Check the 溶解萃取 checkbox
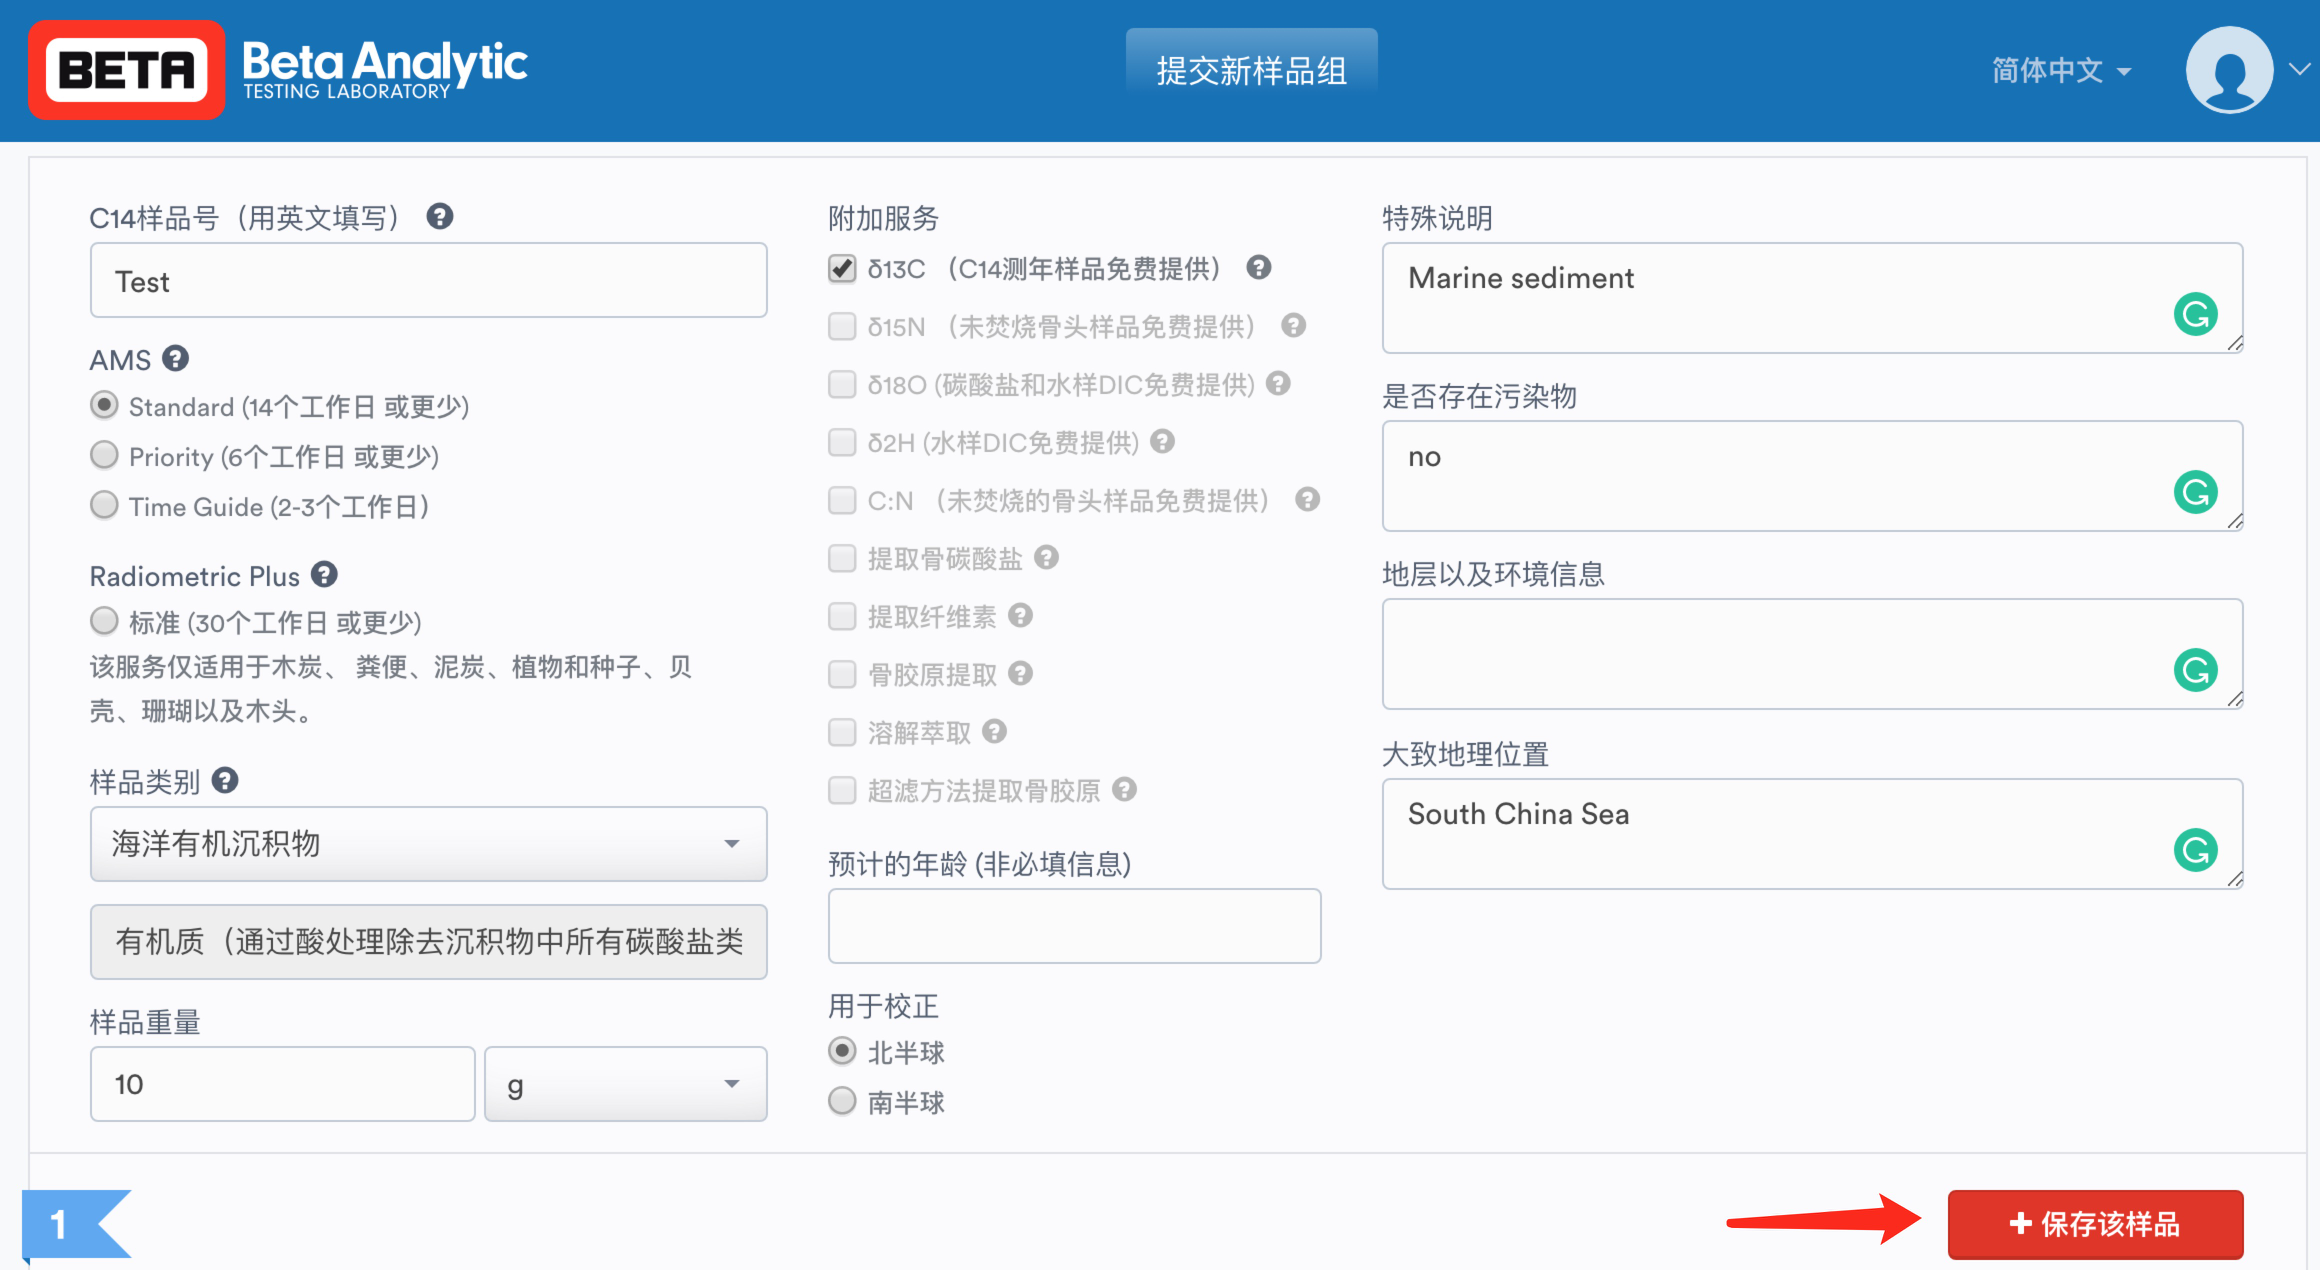Image resolution: width=2320 pixels, height=1270 pixels. tap(842, 732)
